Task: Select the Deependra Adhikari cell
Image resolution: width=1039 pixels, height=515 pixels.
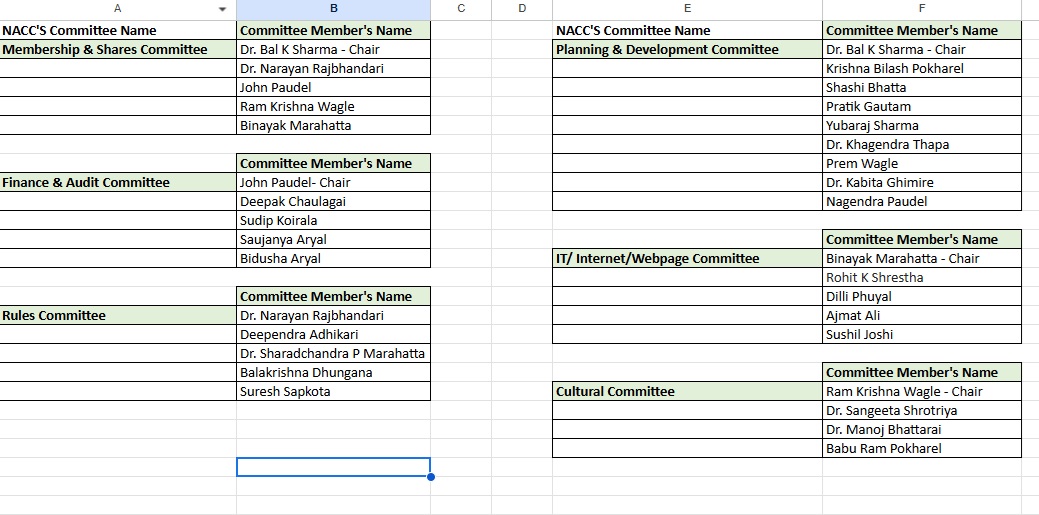Action: coord(333,334)
